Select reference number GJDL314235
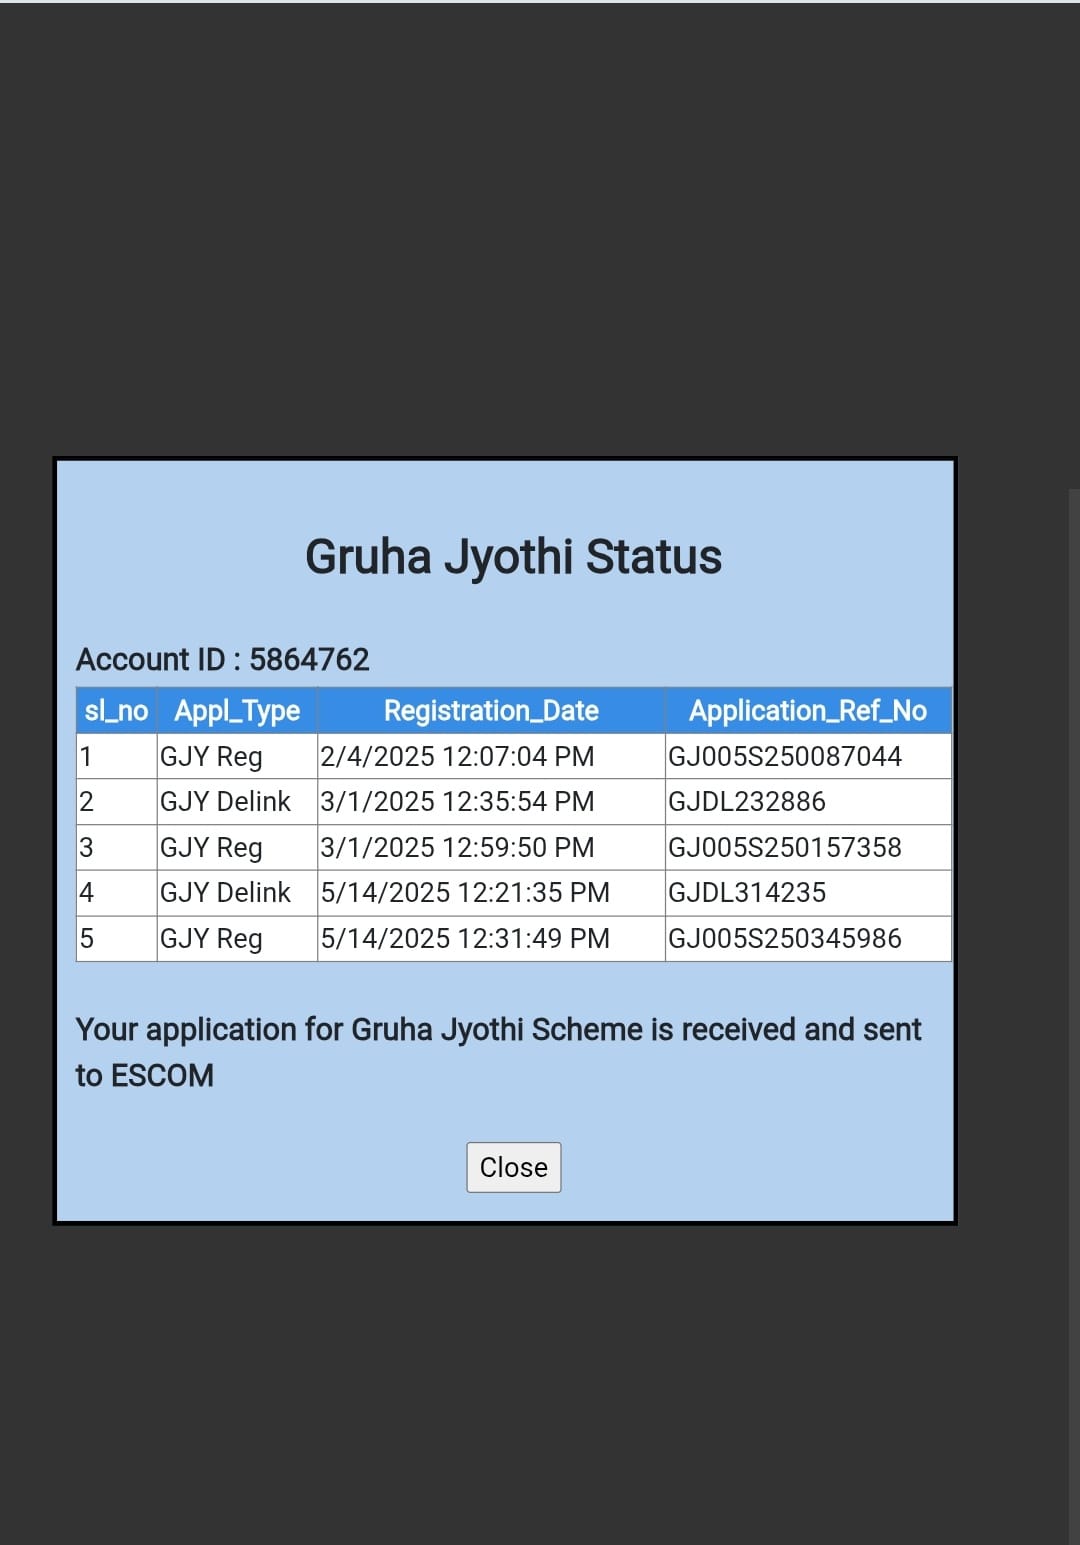 point(747,892)
